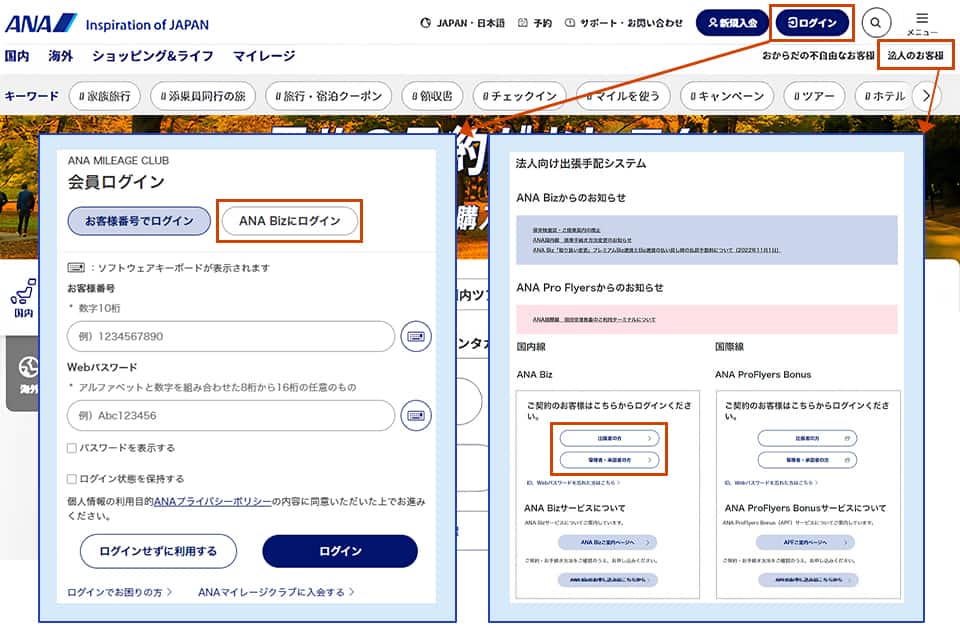This screenshot has width=960, height=629.
Task: Click software keyboard icon beside Webパスワード field
Action: coord(416,415)
